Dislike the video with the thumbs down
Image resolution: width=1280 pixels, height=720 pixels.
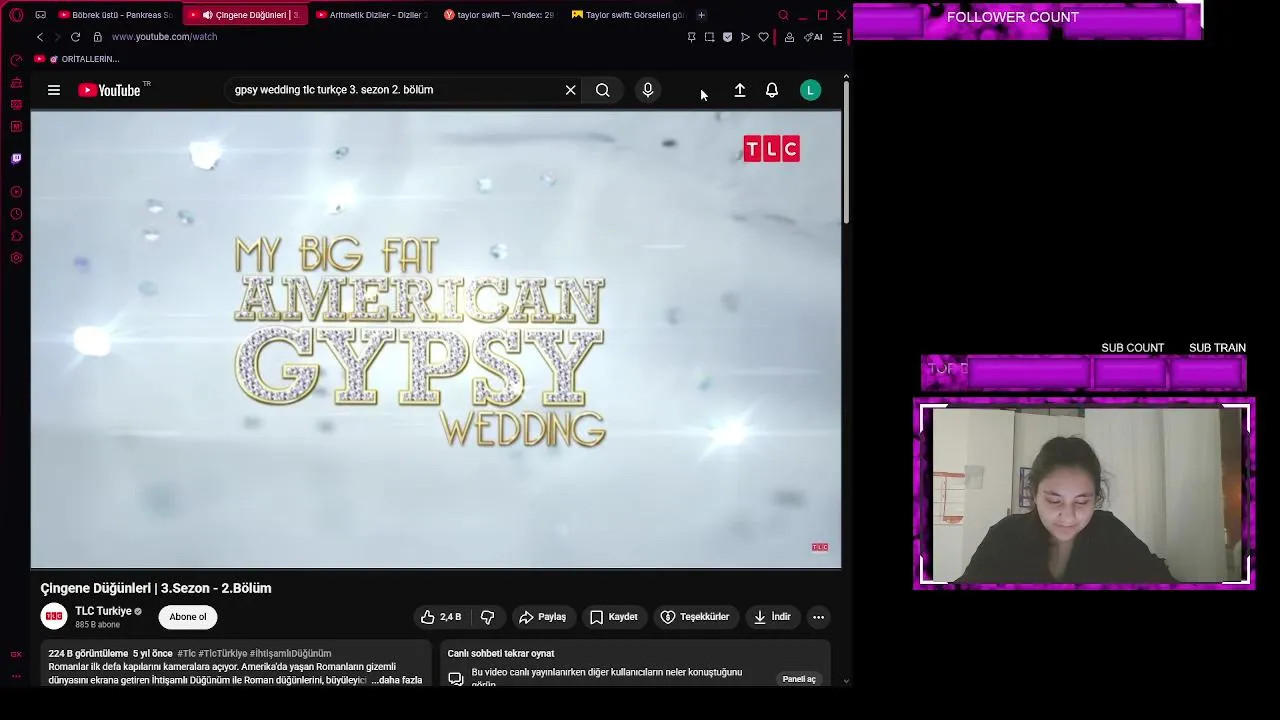(488, 617)
